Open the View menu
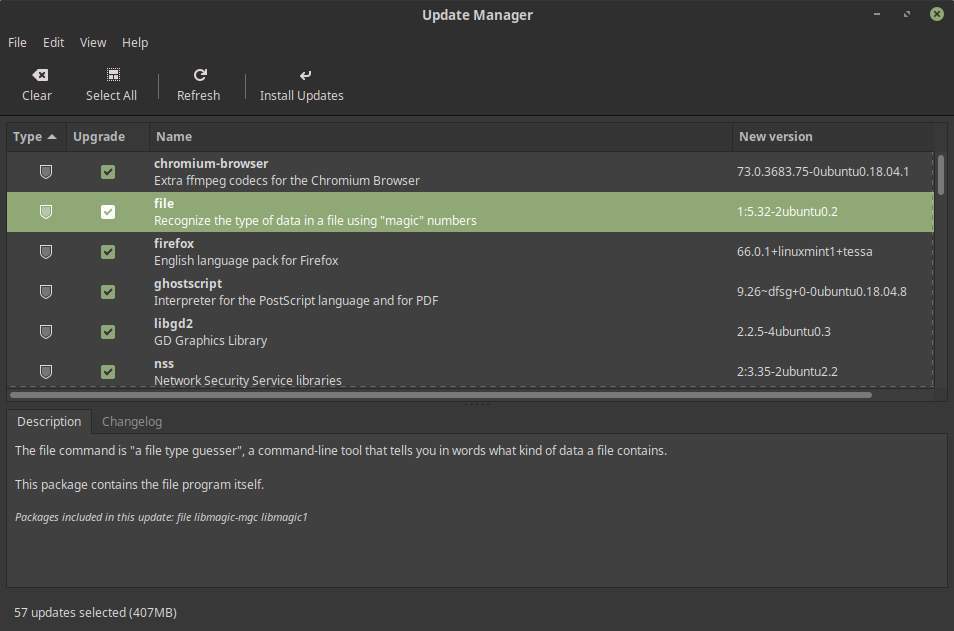 [x=92, y=43]
